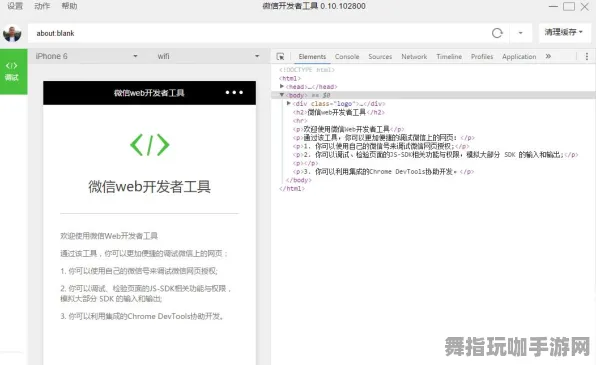This screenshot has height=365, width=596.
Task: Select the empty p element line
Action: click(x=305, y=163)
